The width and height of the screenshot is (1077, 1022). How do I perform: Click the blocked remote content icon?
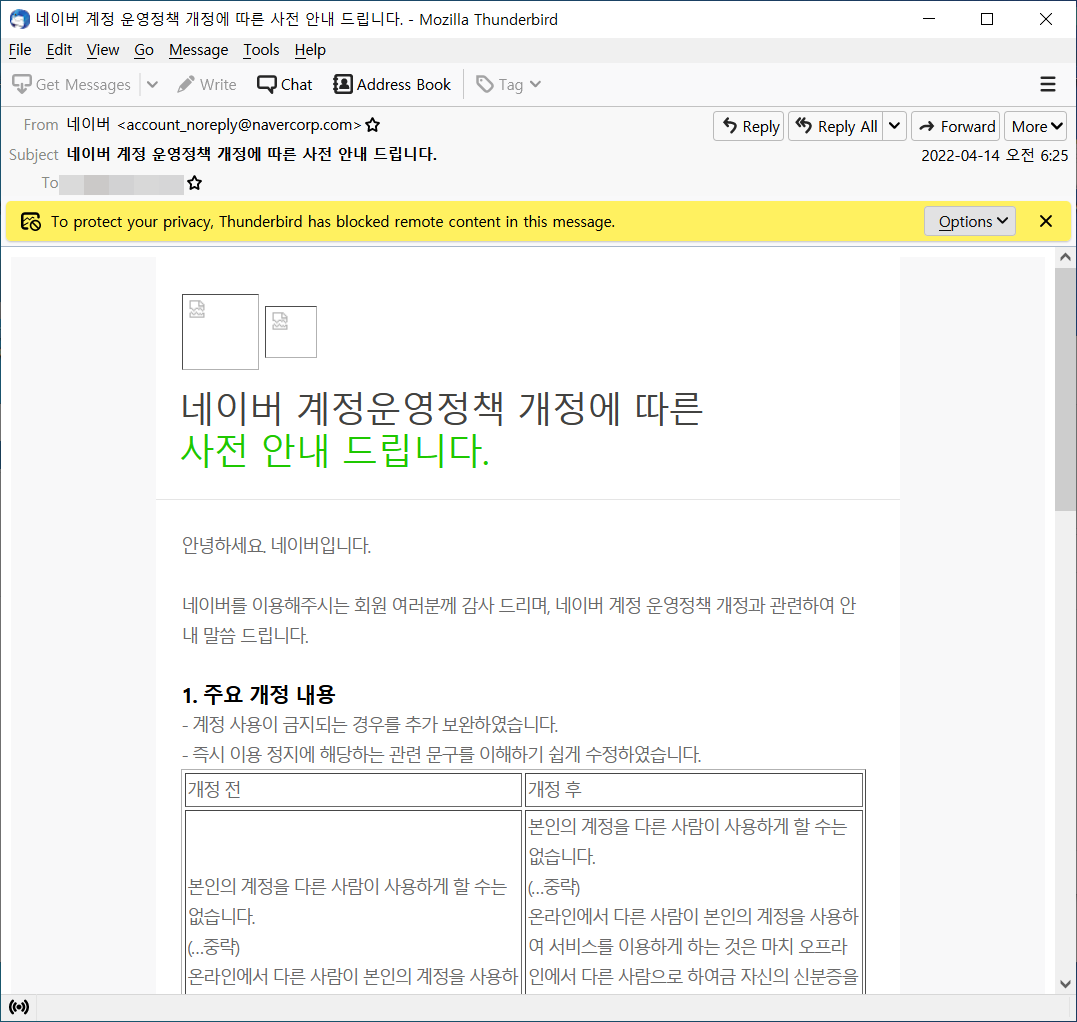tap(30, 222)
